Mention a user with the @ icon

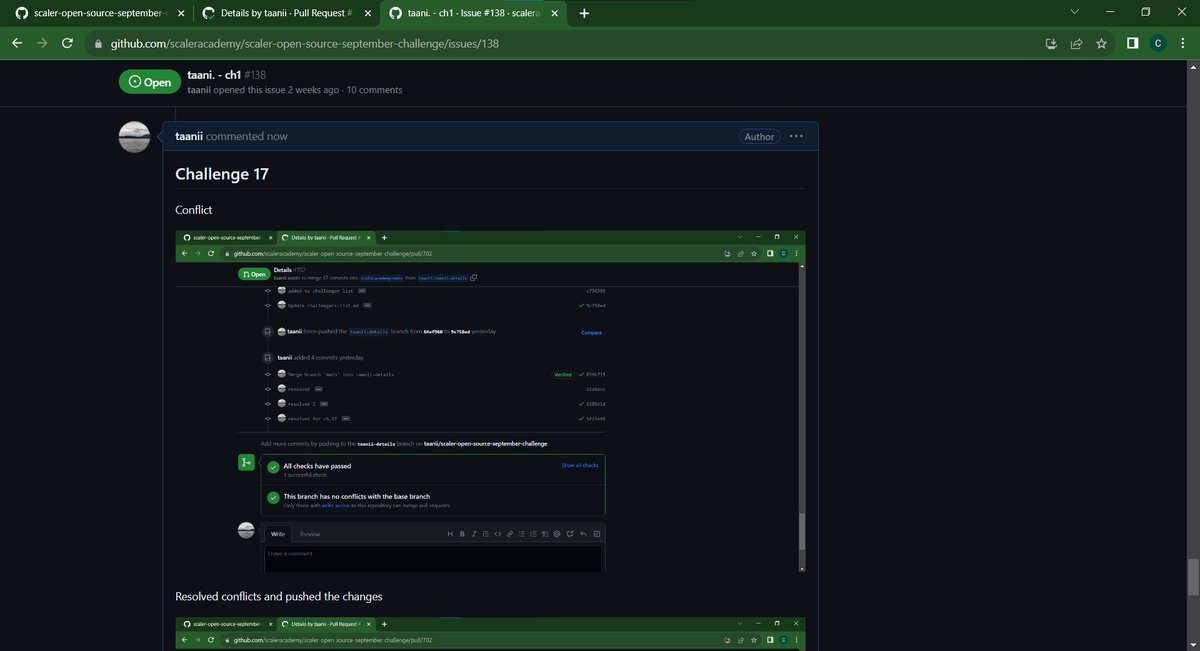pos(556,533)
